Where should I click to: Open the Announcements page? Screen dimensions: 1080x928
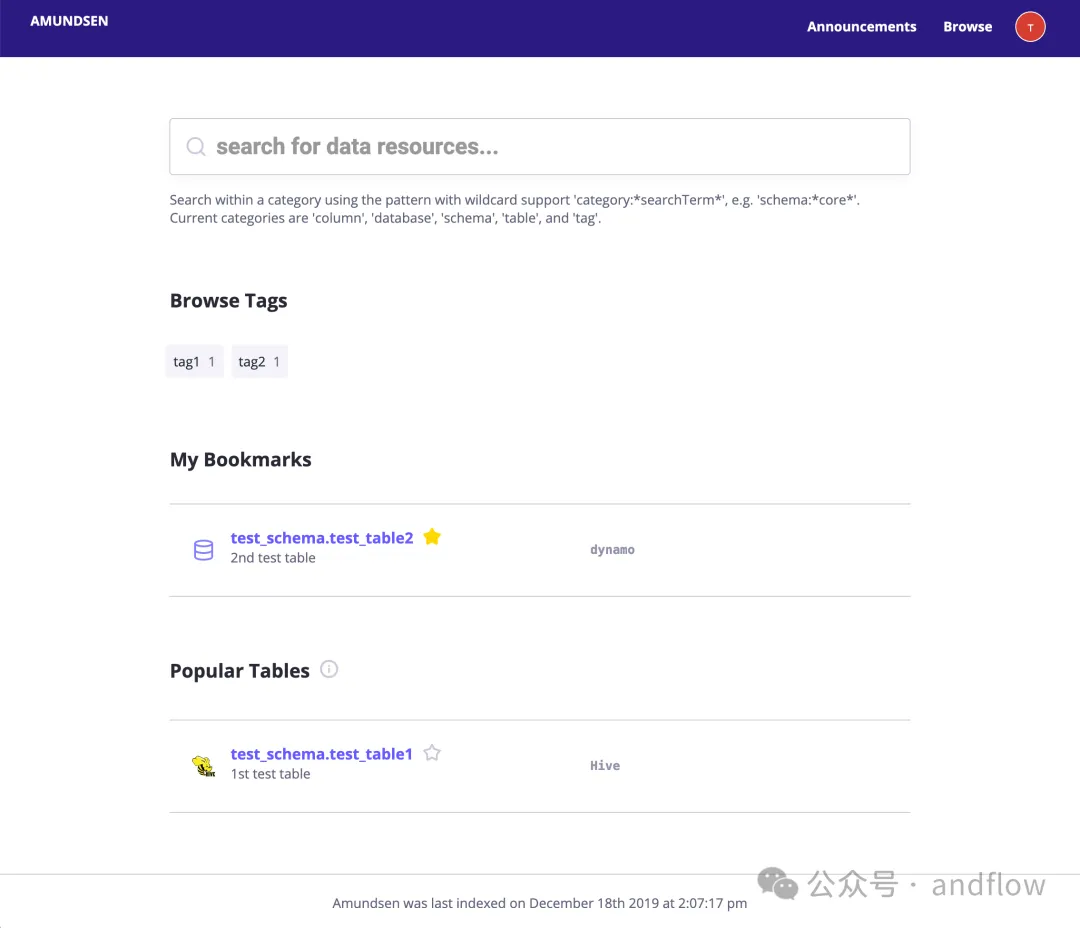(x=861, y=27)
